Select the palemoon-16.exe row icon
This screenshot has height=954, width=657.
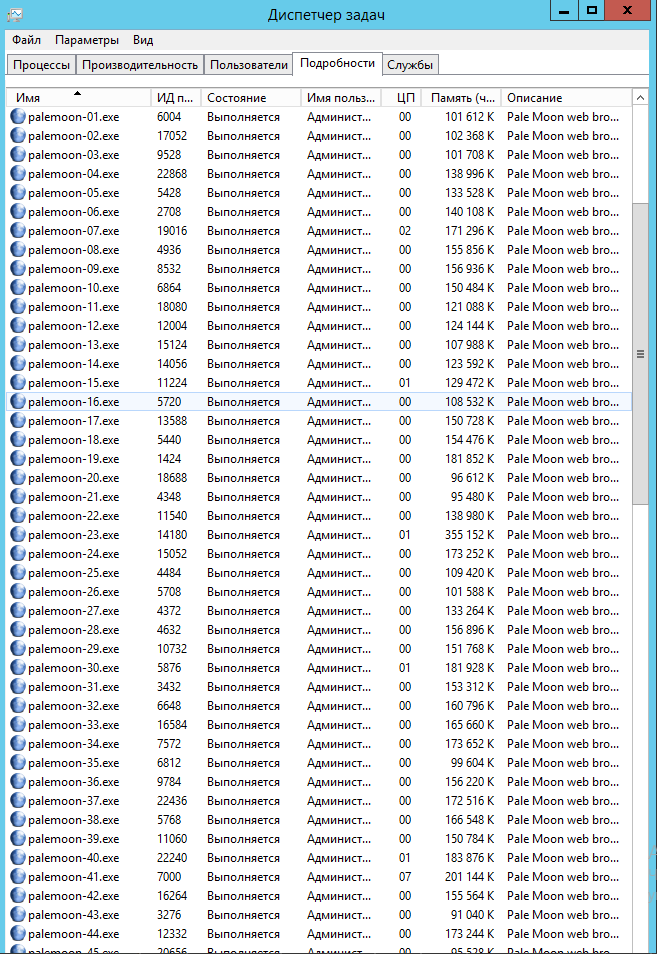pyautogui.click(x=18, y=402)
